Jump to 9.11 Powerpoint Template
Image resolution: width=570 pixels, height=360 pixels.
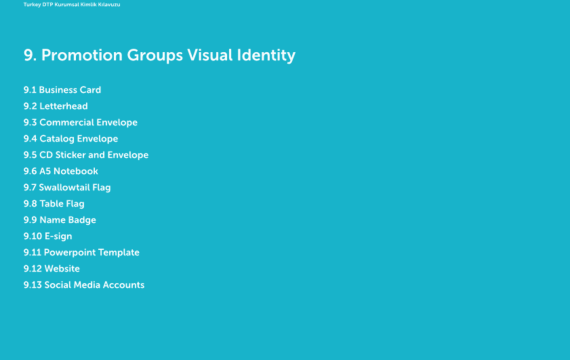coord(81,253)
